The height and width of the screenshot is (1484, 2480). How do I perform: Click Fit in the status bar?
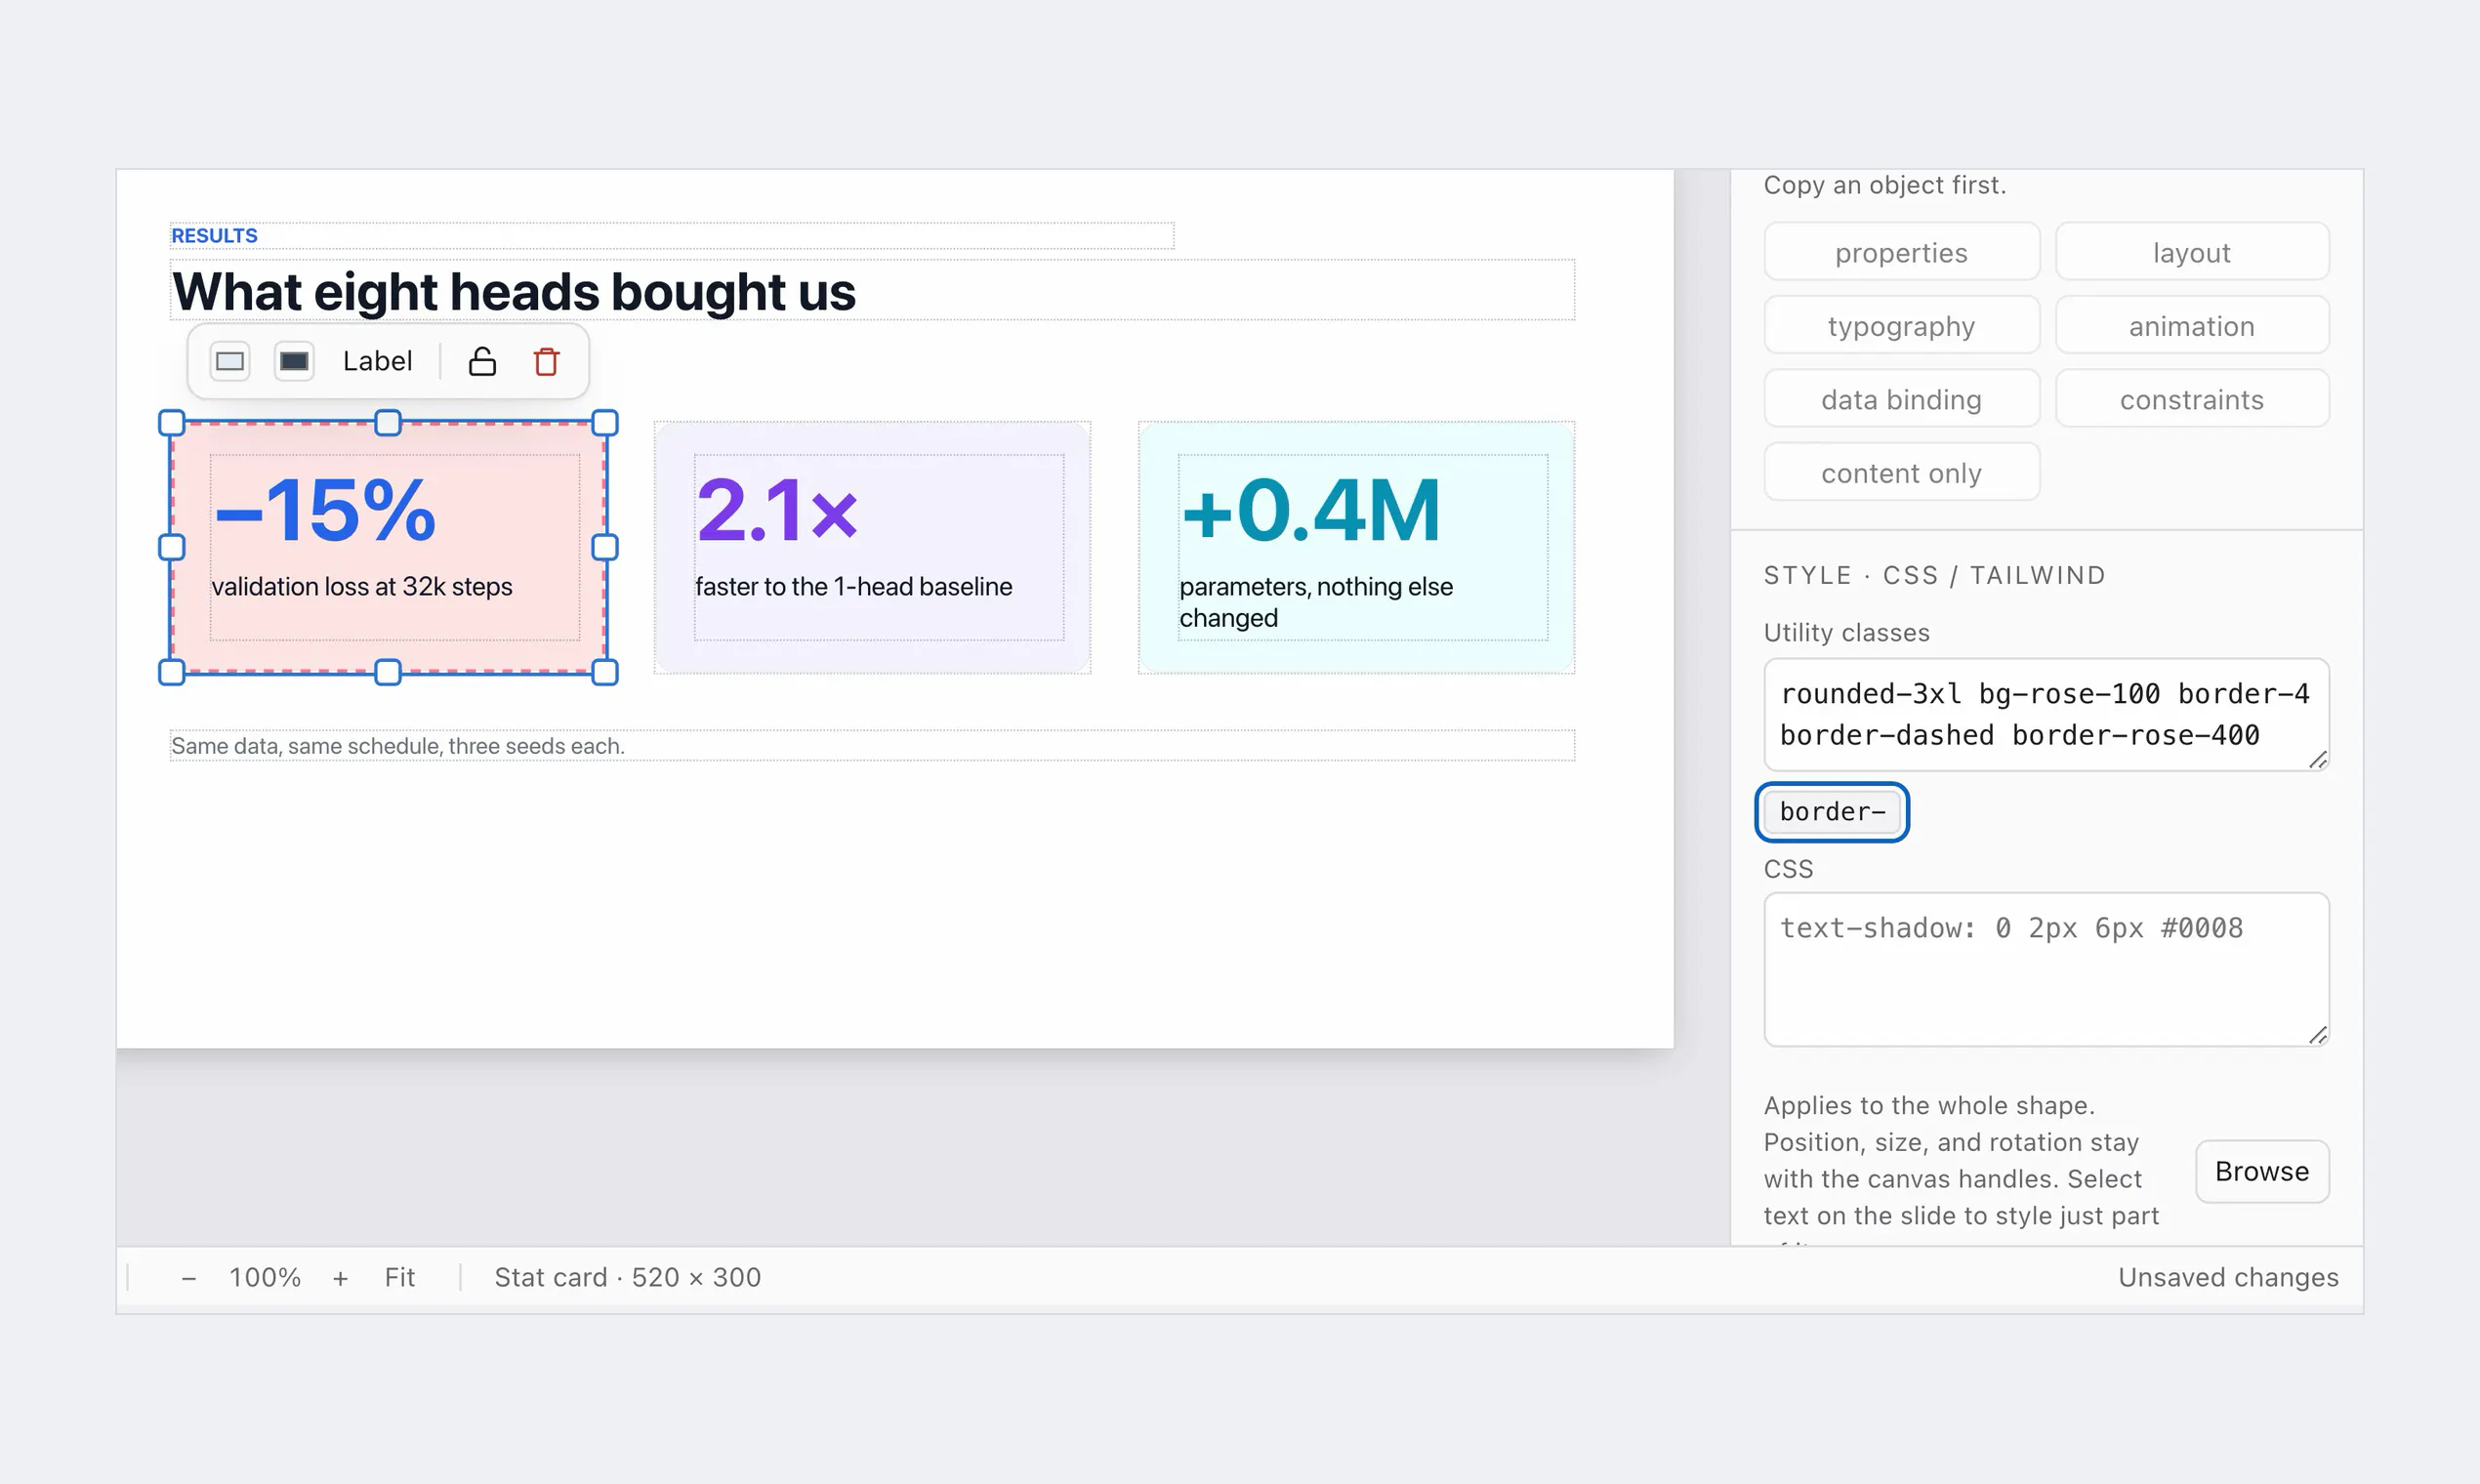click(400, 1277)
